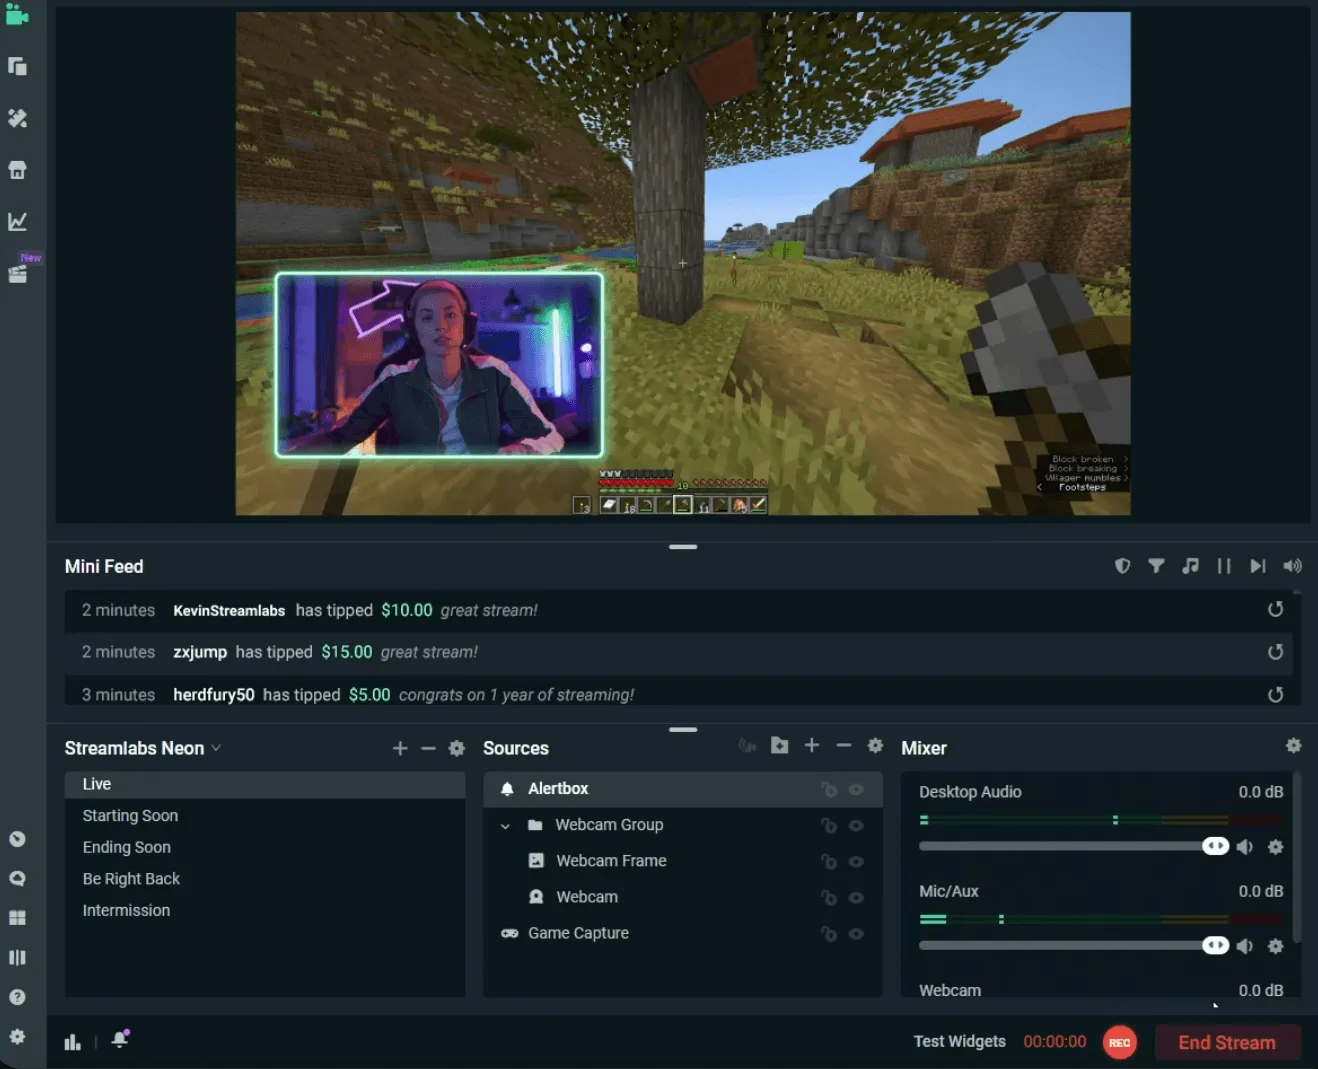Click the End Stream button
Image resolution: width=1318 pixels, height=1069 pixels.
pyautogui.click(x=1227, y=1042)
